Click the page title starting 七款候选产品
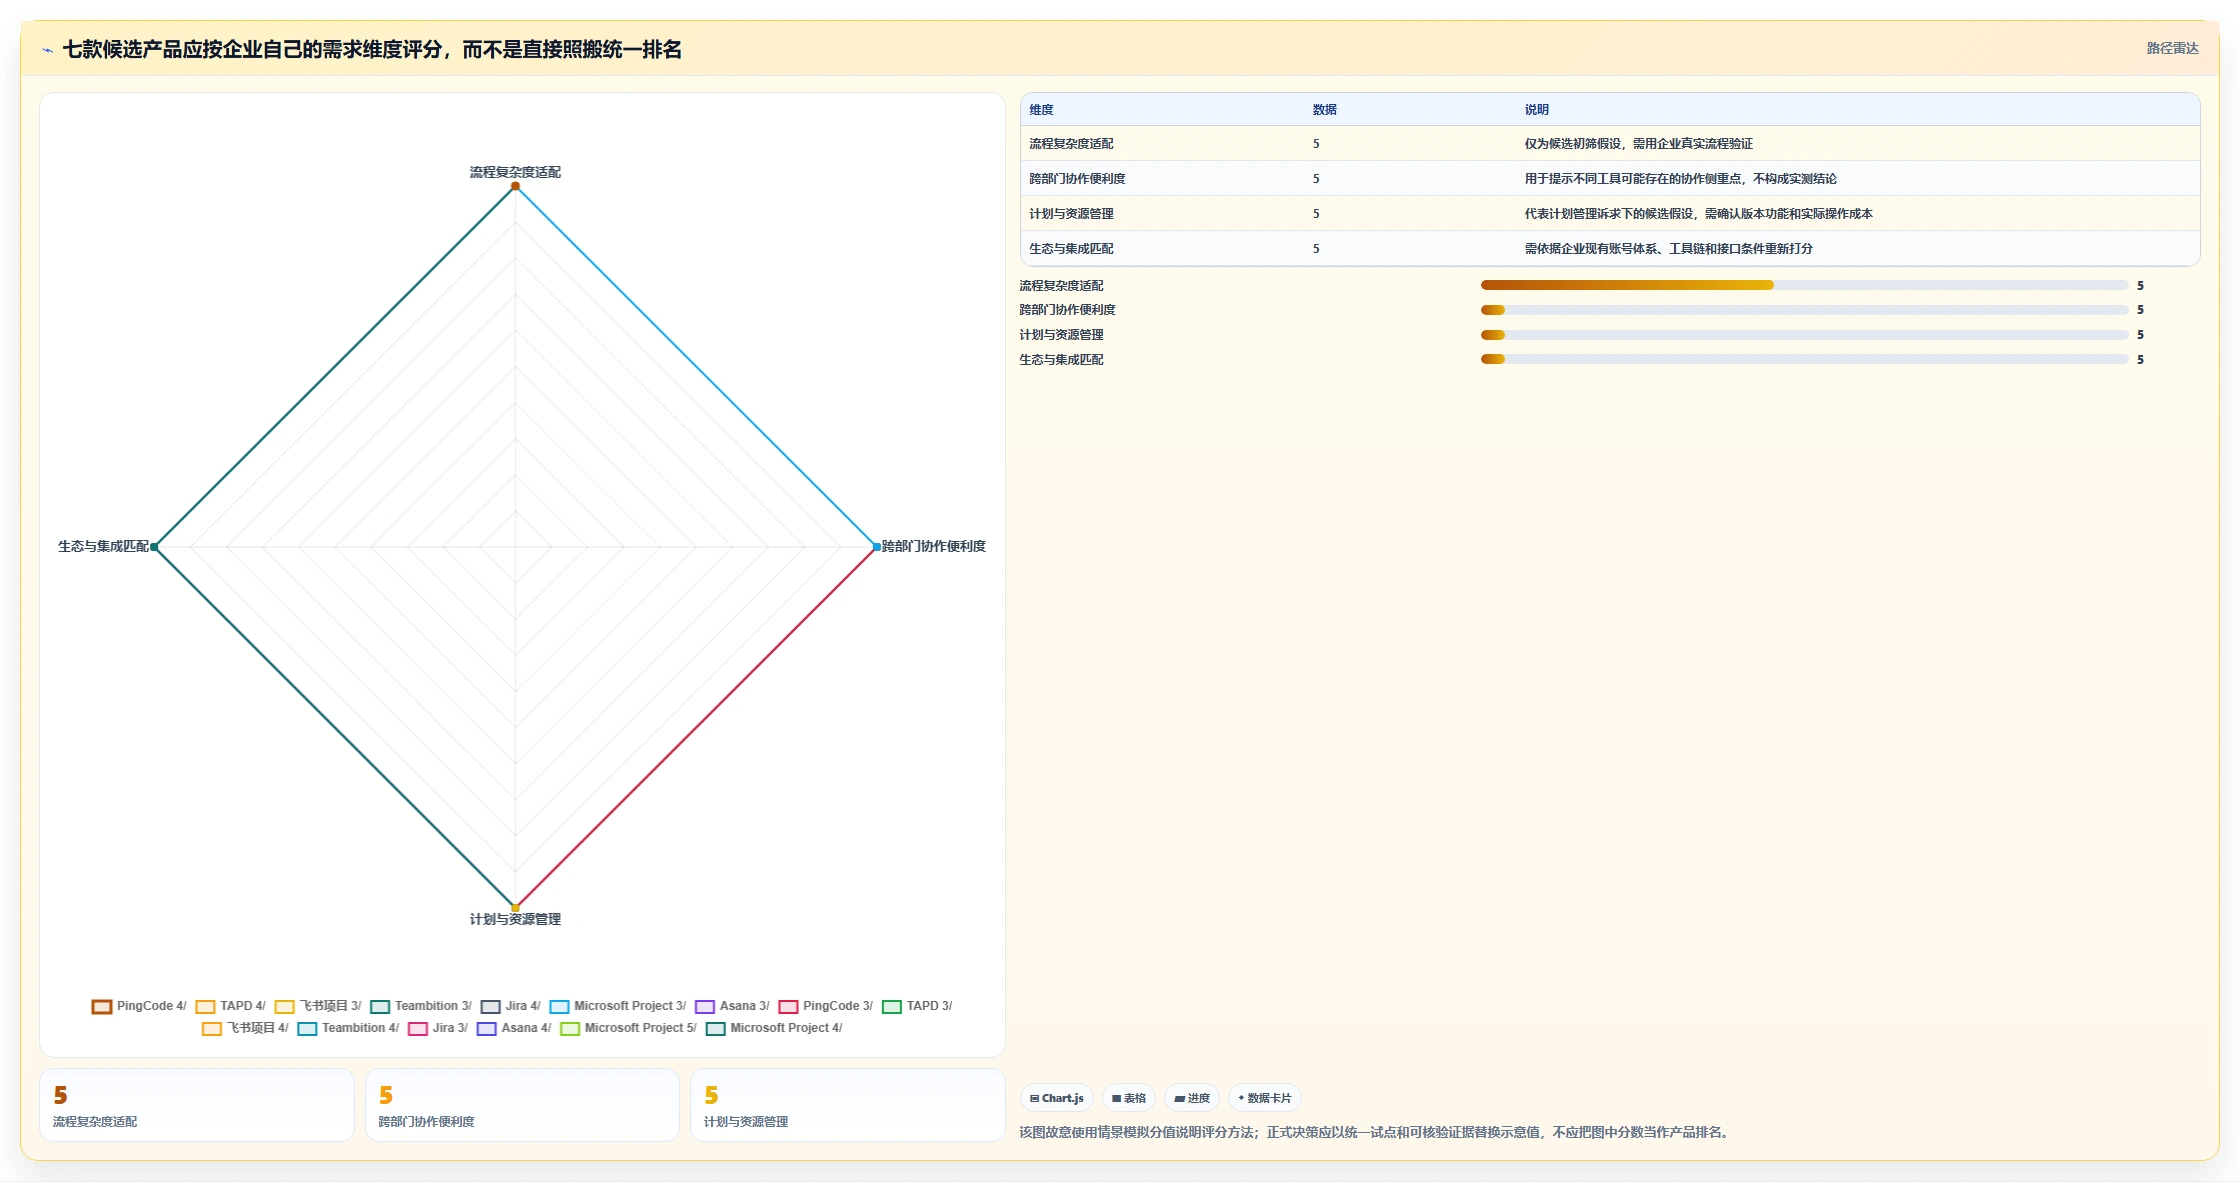2240x1182 pixels. 372,50
